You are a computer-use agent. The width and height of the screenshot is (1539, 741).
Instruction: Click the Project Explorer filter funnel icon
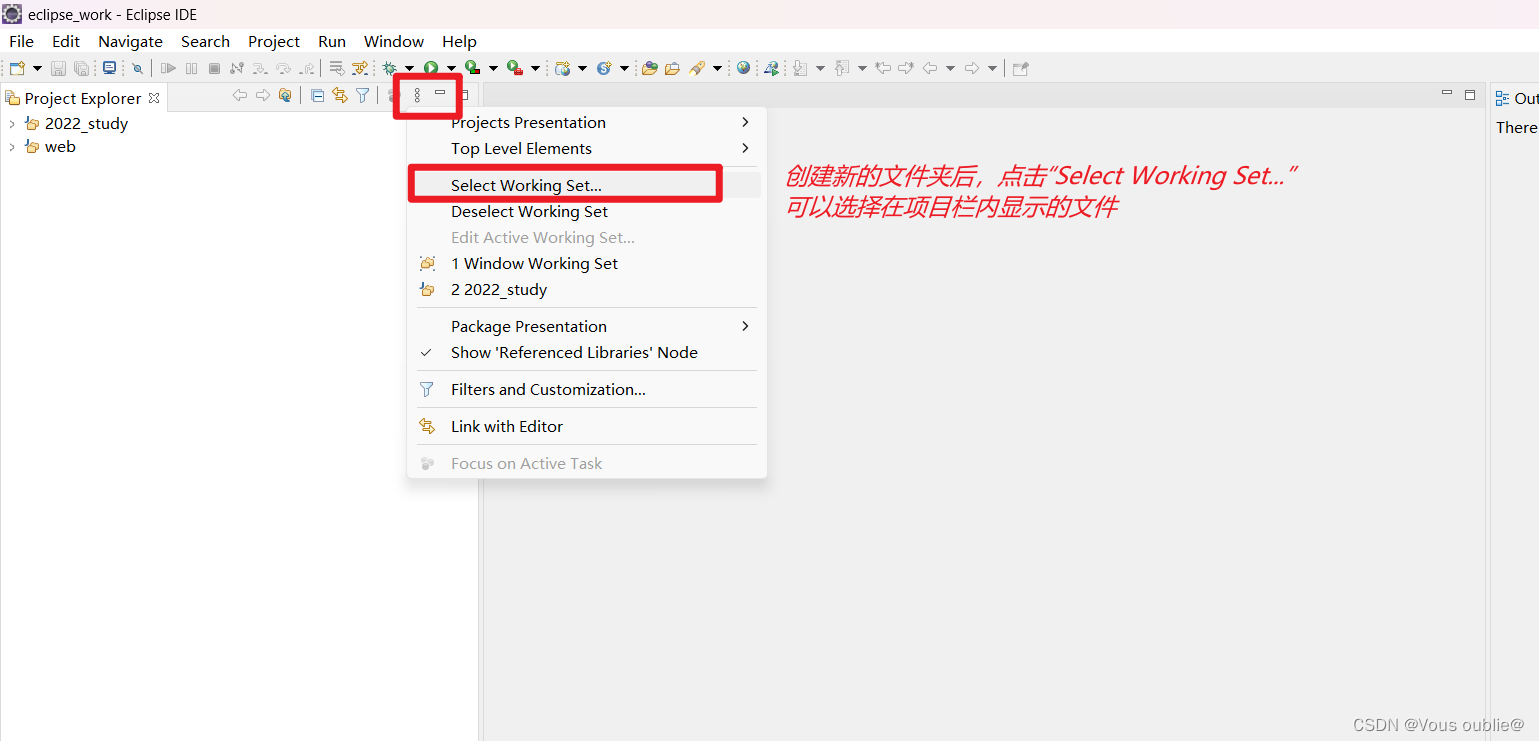(363, 96)
